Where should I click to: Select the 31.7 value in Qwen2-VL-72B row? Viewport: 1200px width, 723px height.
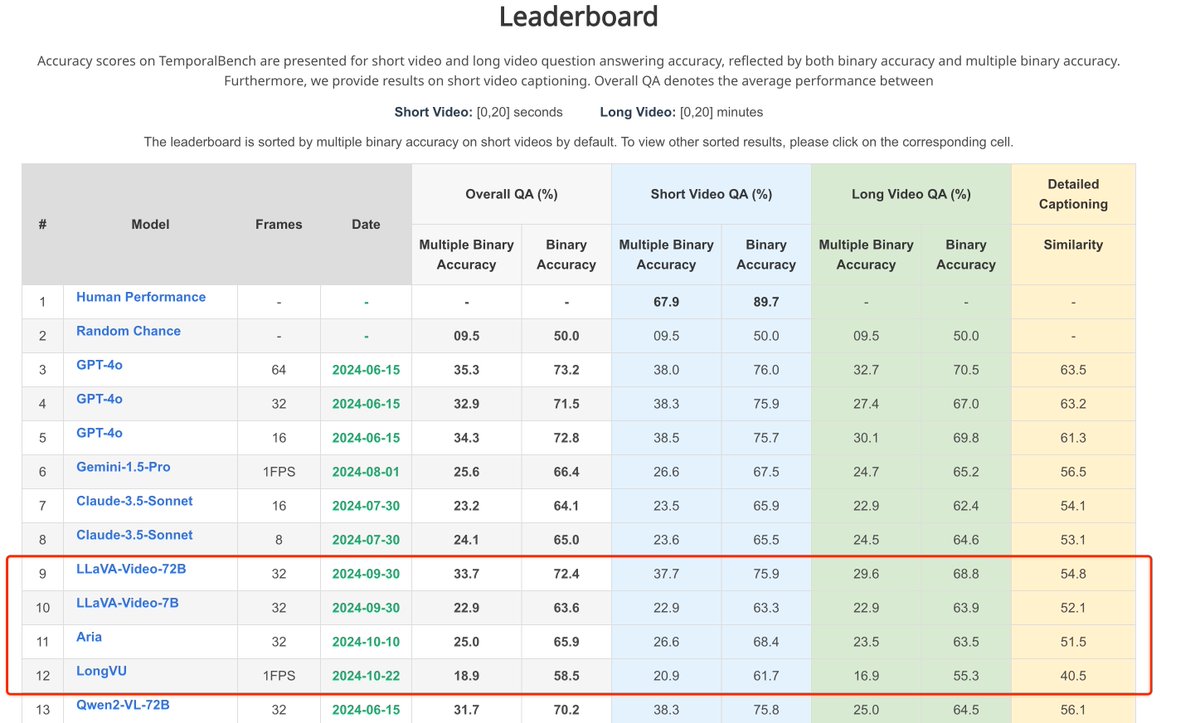(466, 710)
